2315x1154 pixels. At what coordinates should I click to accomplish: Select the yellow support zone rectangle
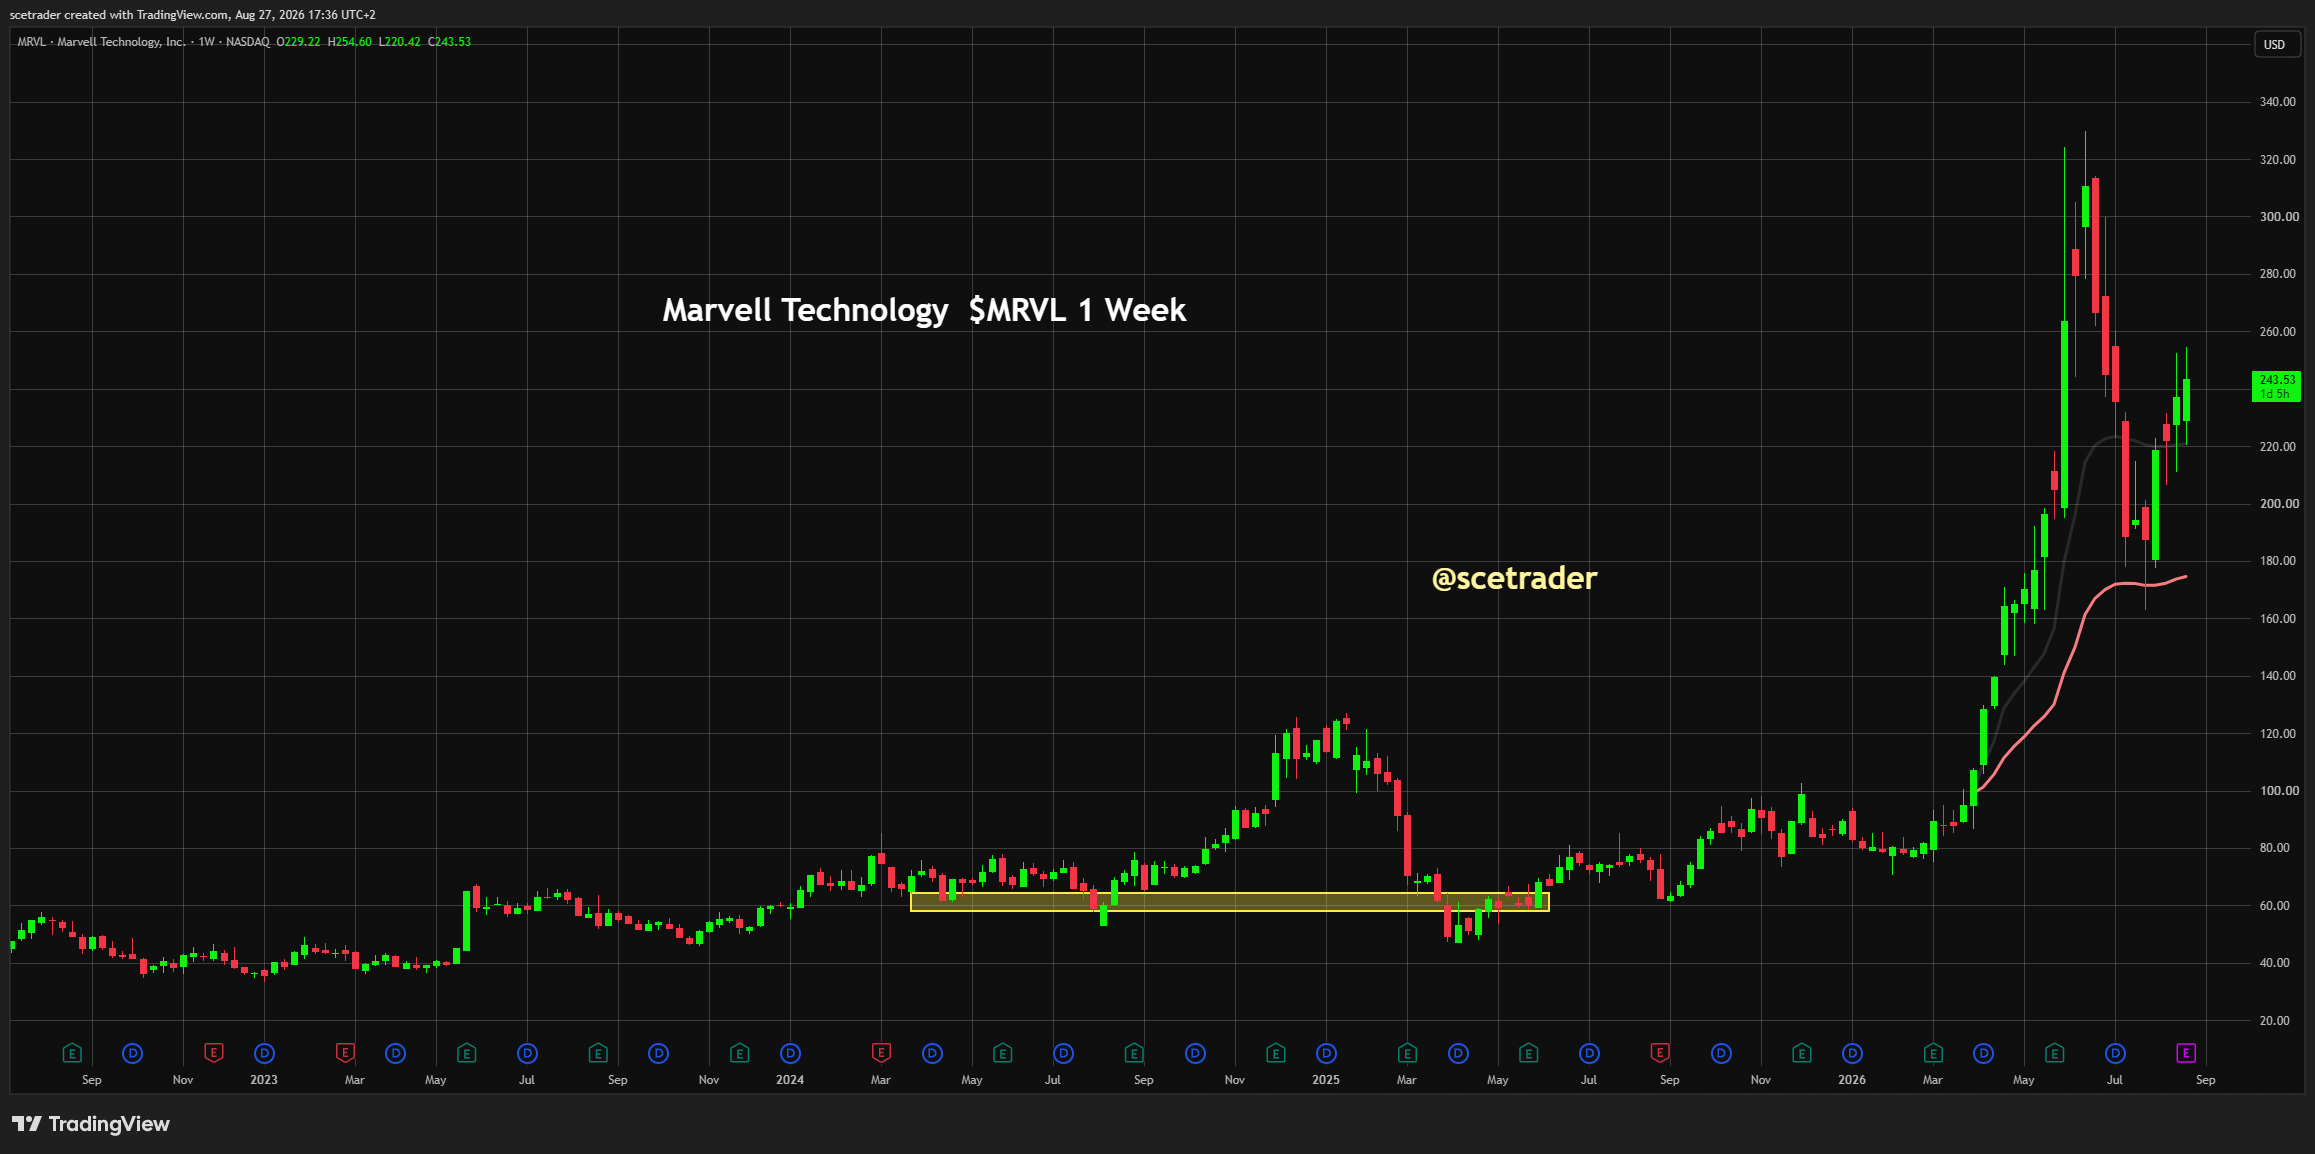coord(1229,902)
